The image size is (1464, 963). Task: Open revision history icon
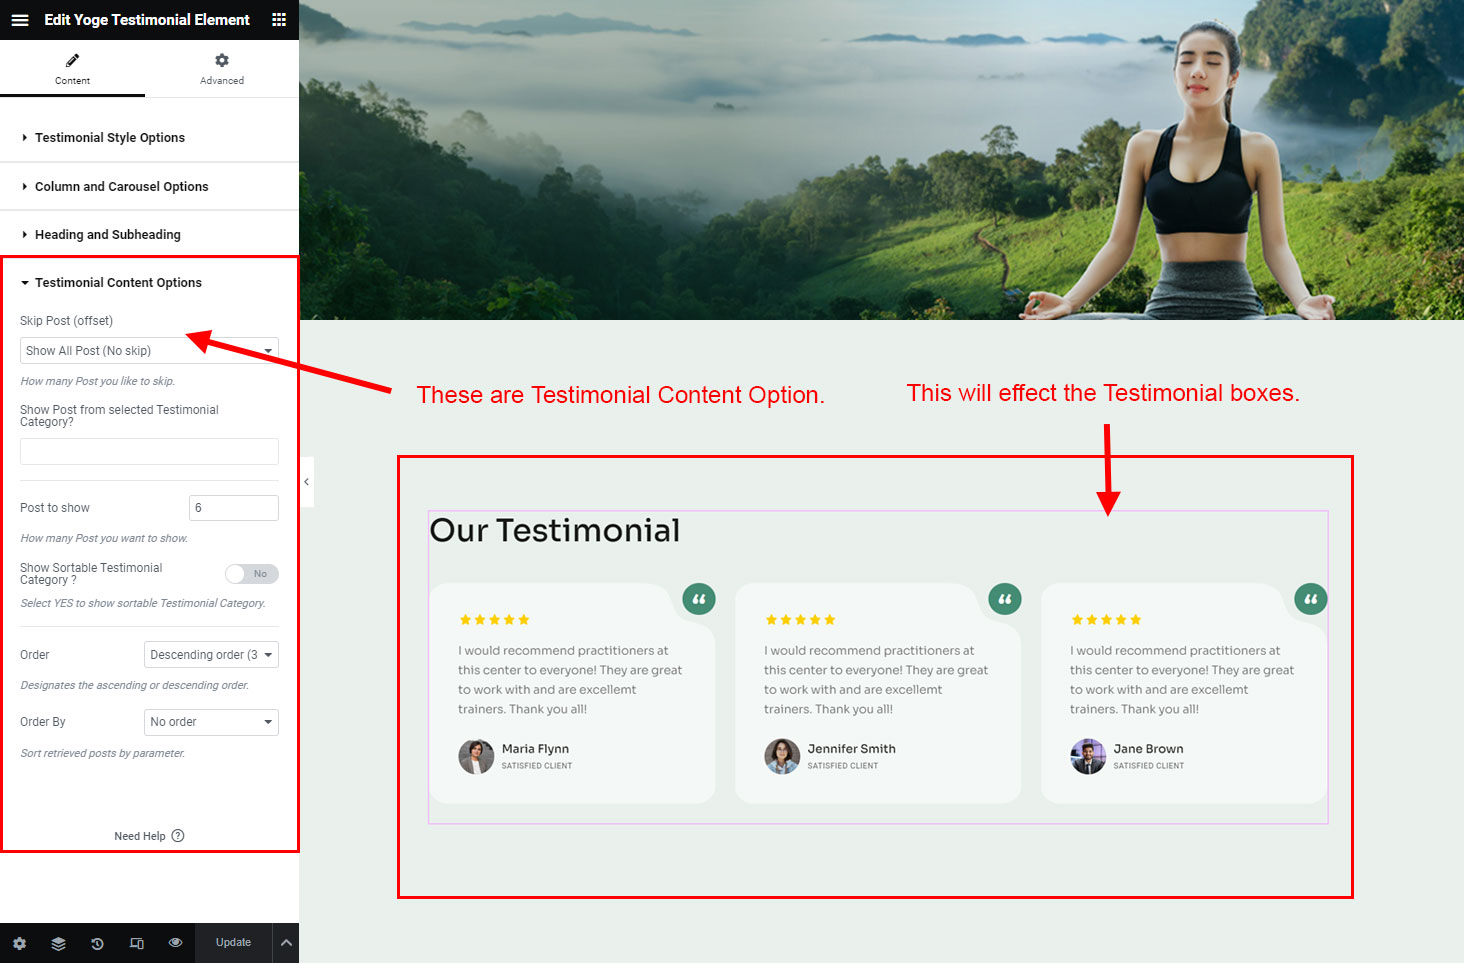97,943
